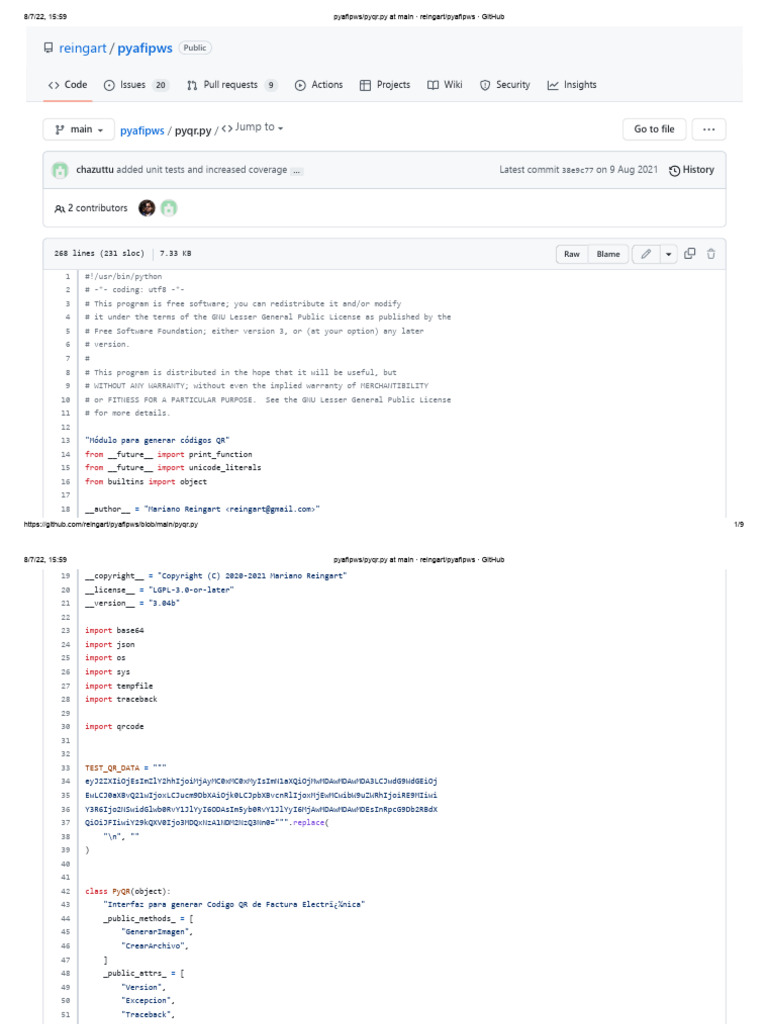Expand the Jump to dropdown

(x=253, y=128)
